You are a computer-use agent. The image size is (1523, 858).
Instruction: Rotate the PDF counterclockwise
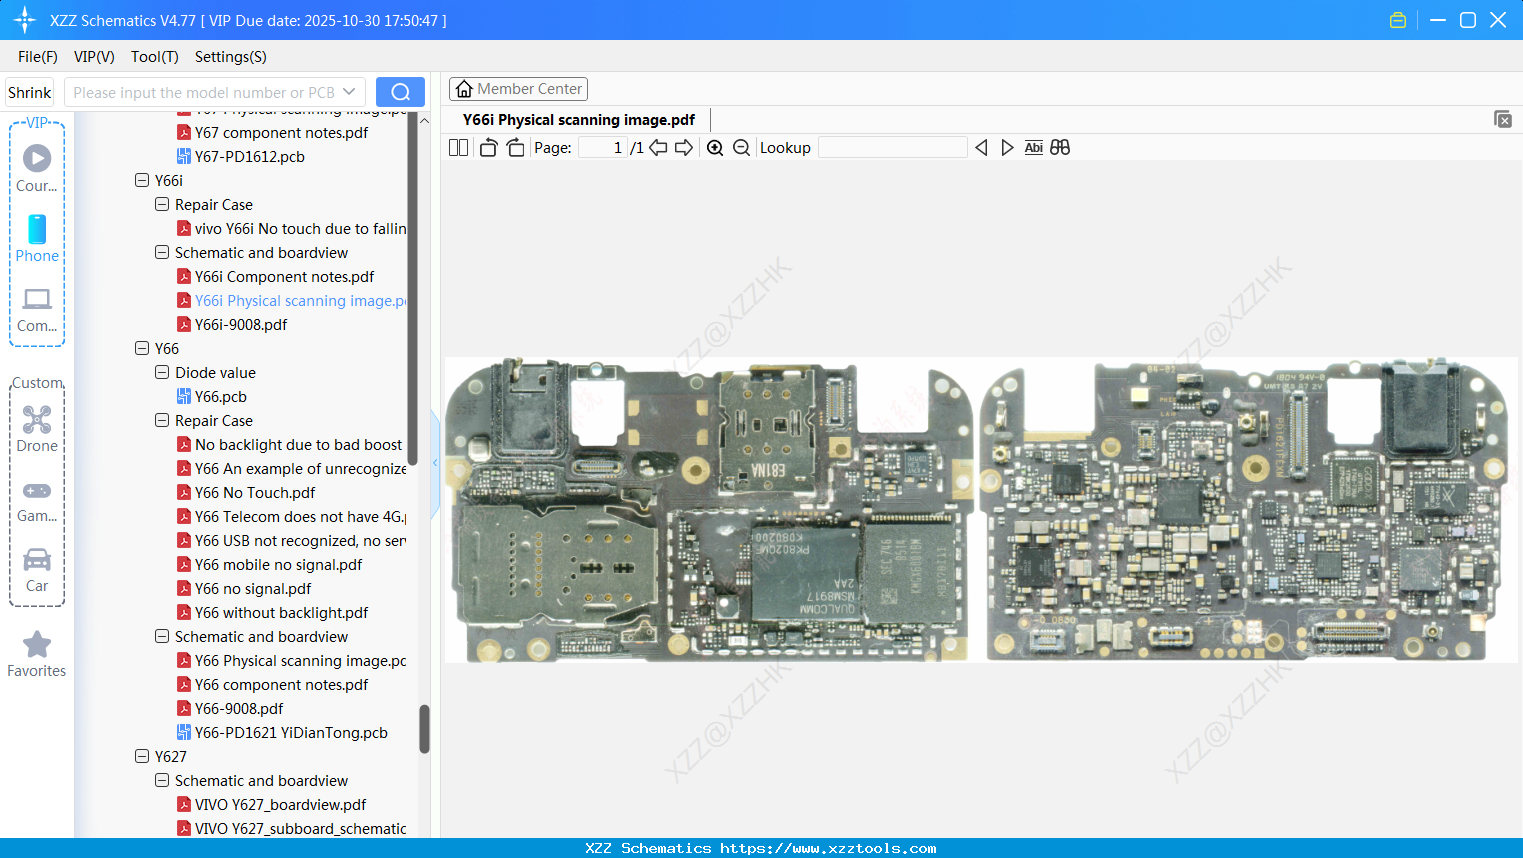click(487, 147)
